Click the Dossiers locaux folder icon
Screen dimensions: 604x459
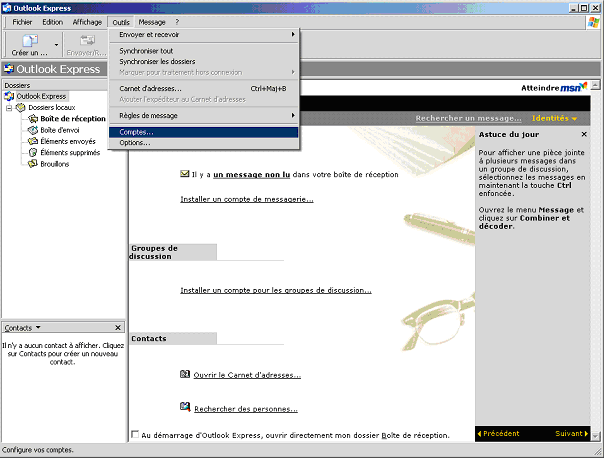(20, 108)
